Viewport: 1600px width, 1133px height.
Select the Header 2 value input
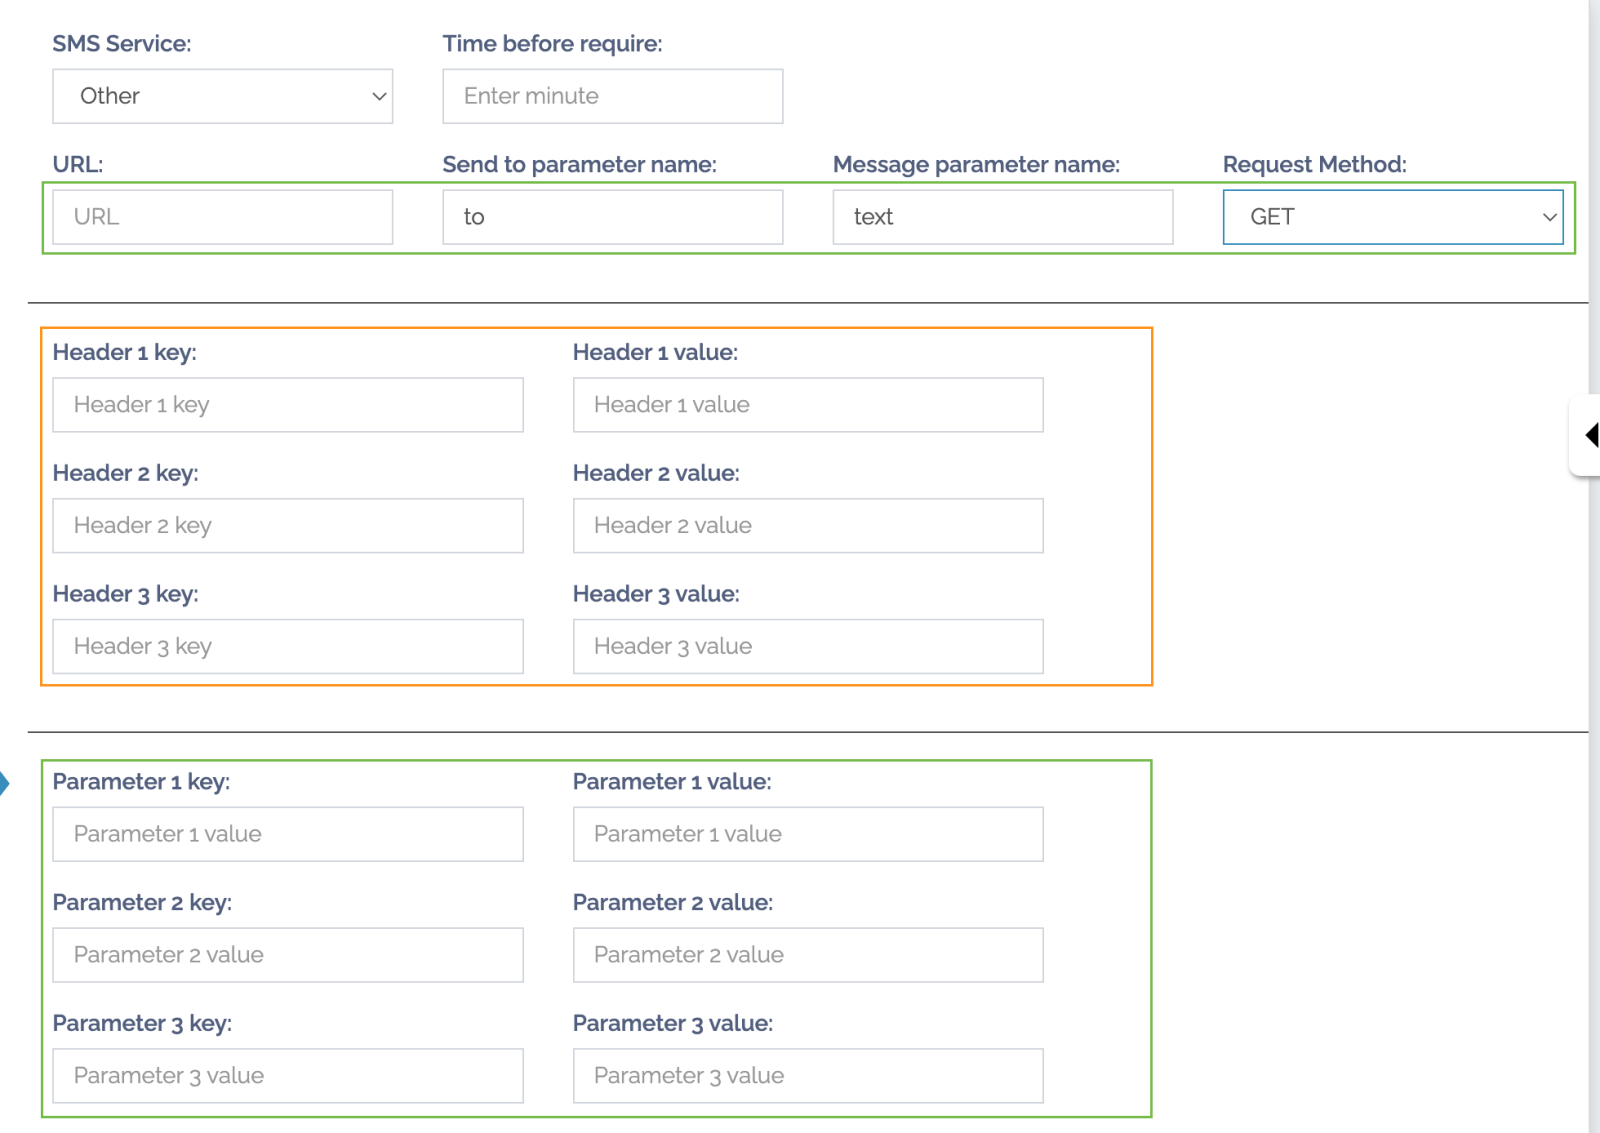click(807, 526)
